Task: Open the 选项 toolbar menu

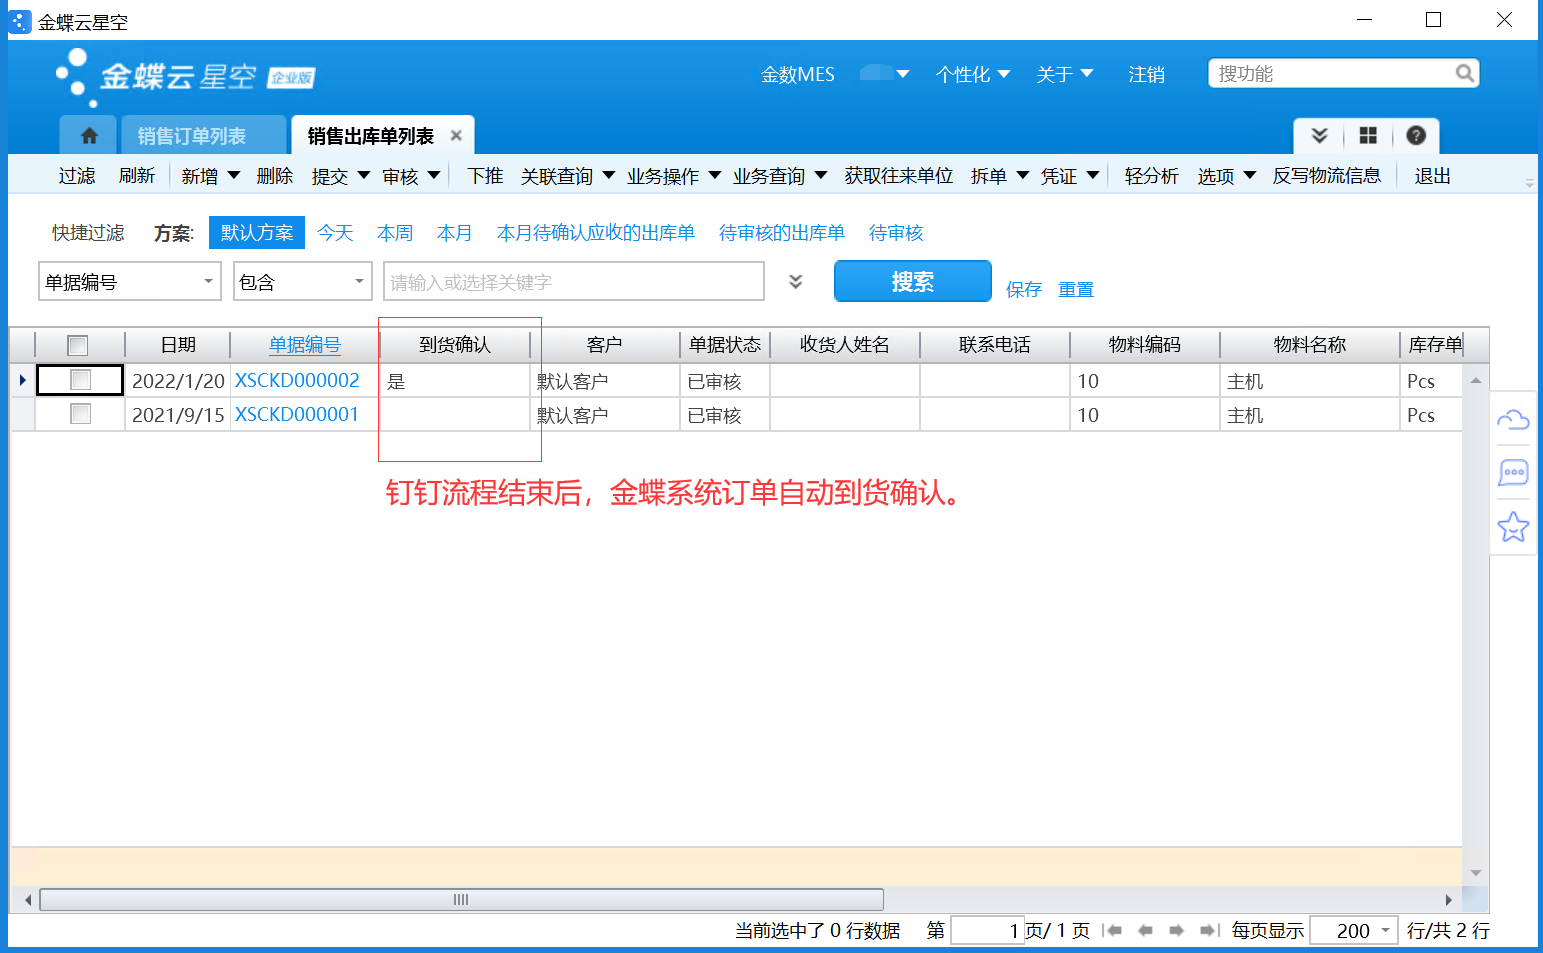Action: click(x=1226, y=176)
